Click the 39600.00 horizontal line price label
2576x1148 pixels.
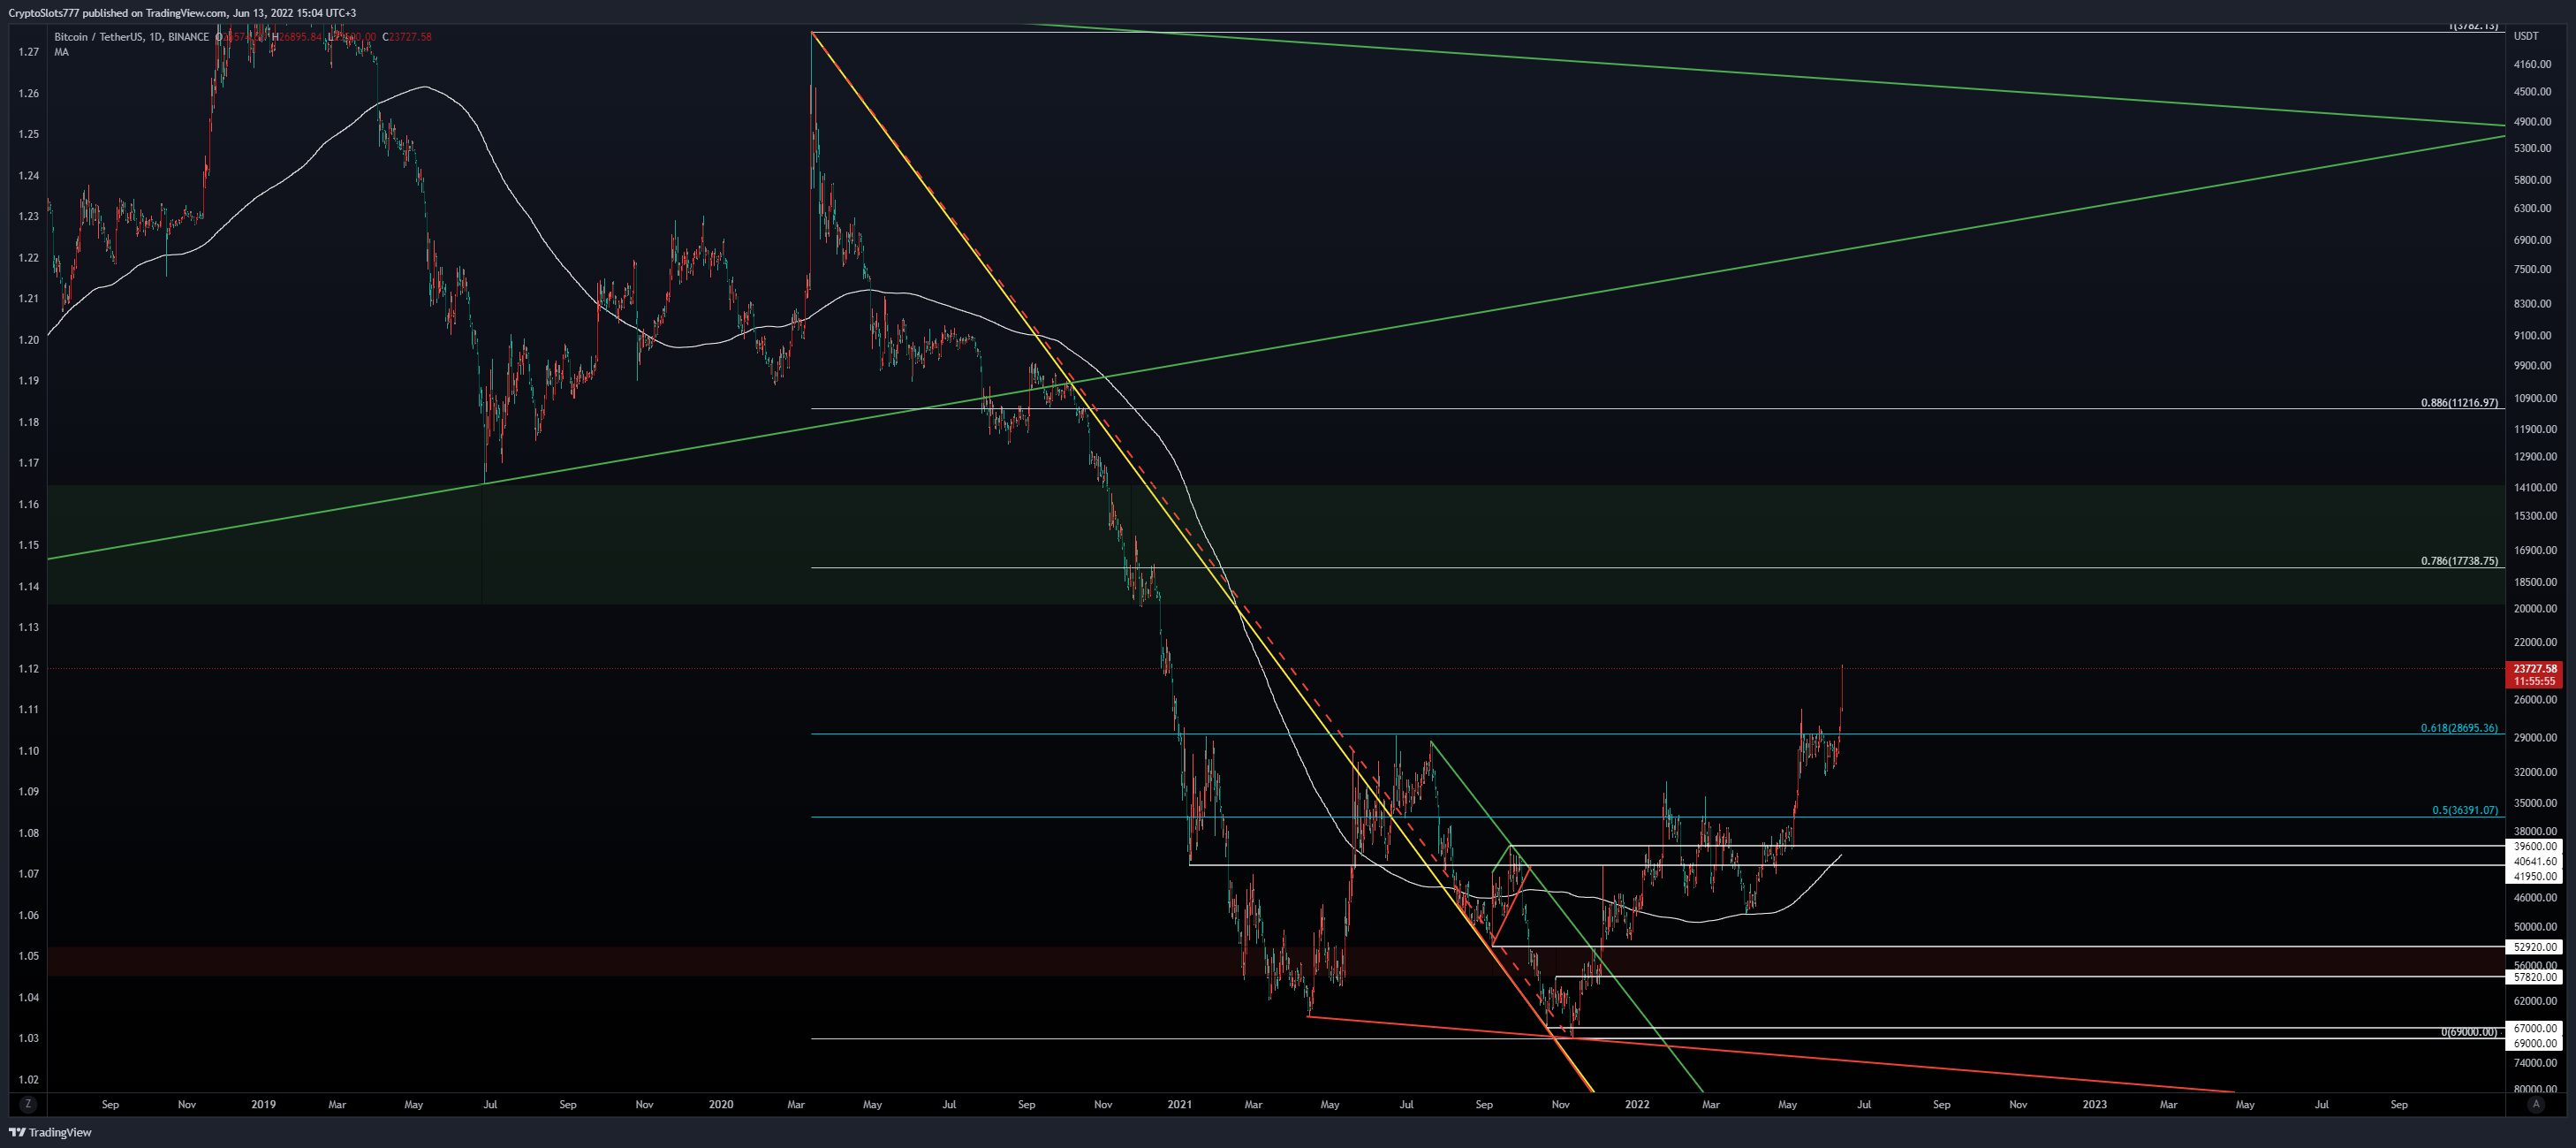pos(2535,846)
